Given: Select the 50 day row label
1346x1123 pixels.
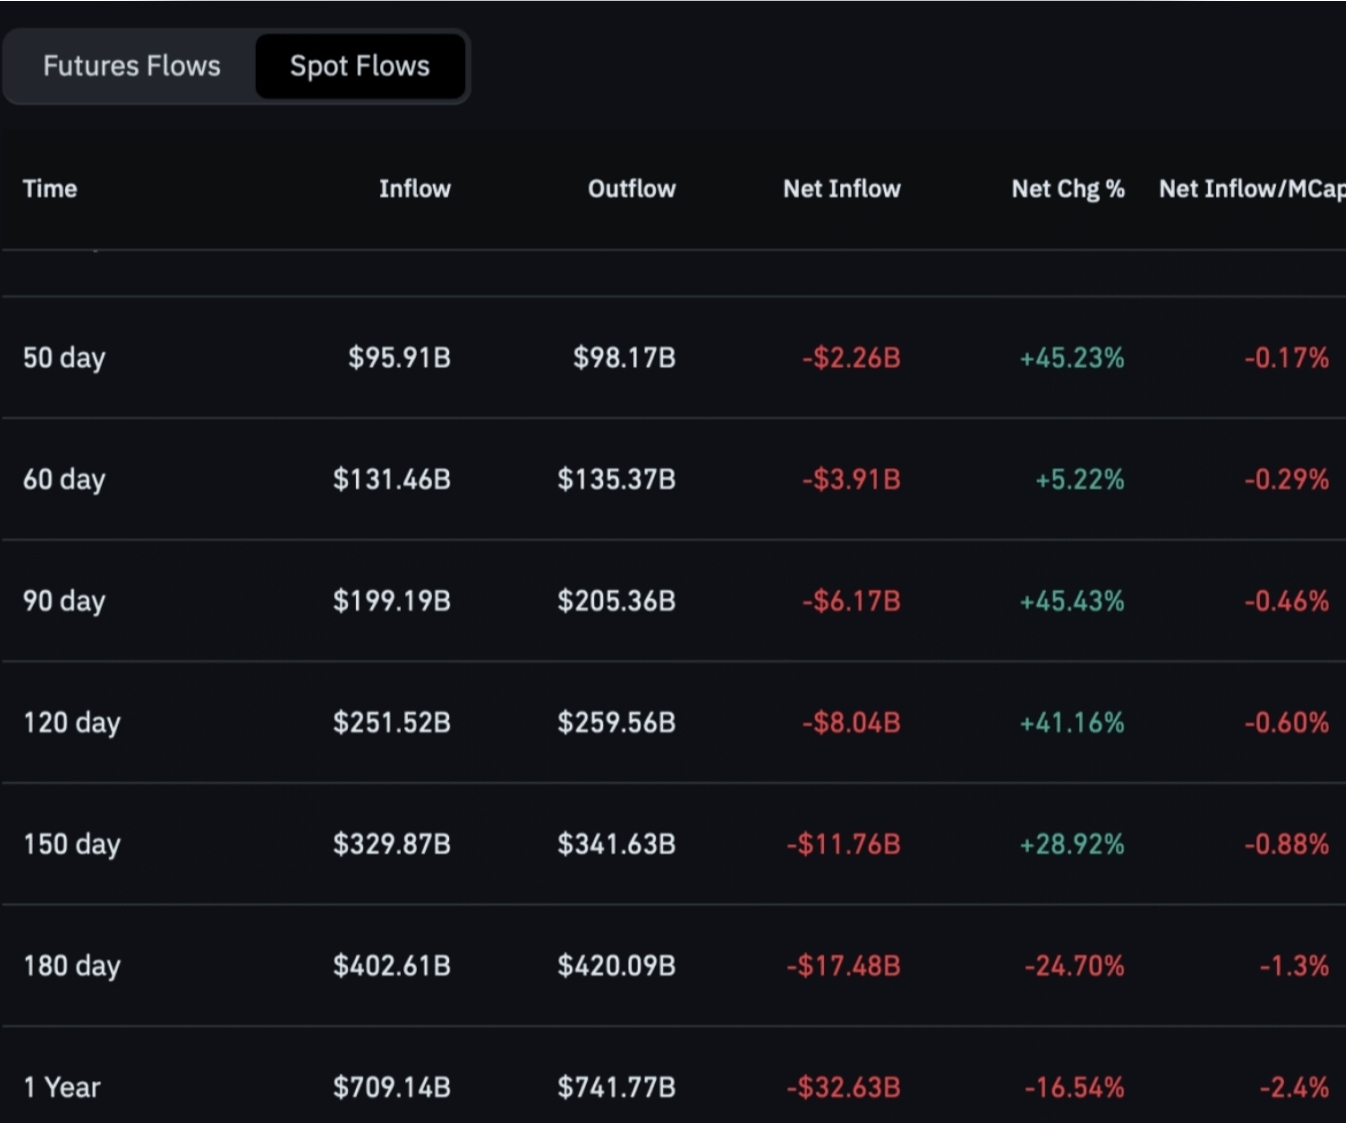Looking at the screenshot, I should [x=64, y=358].
